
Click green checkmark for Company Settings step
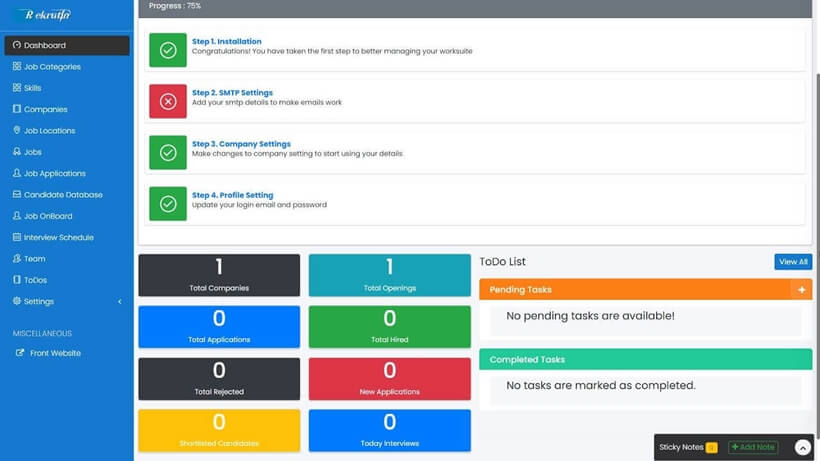[x=168, y=152]
